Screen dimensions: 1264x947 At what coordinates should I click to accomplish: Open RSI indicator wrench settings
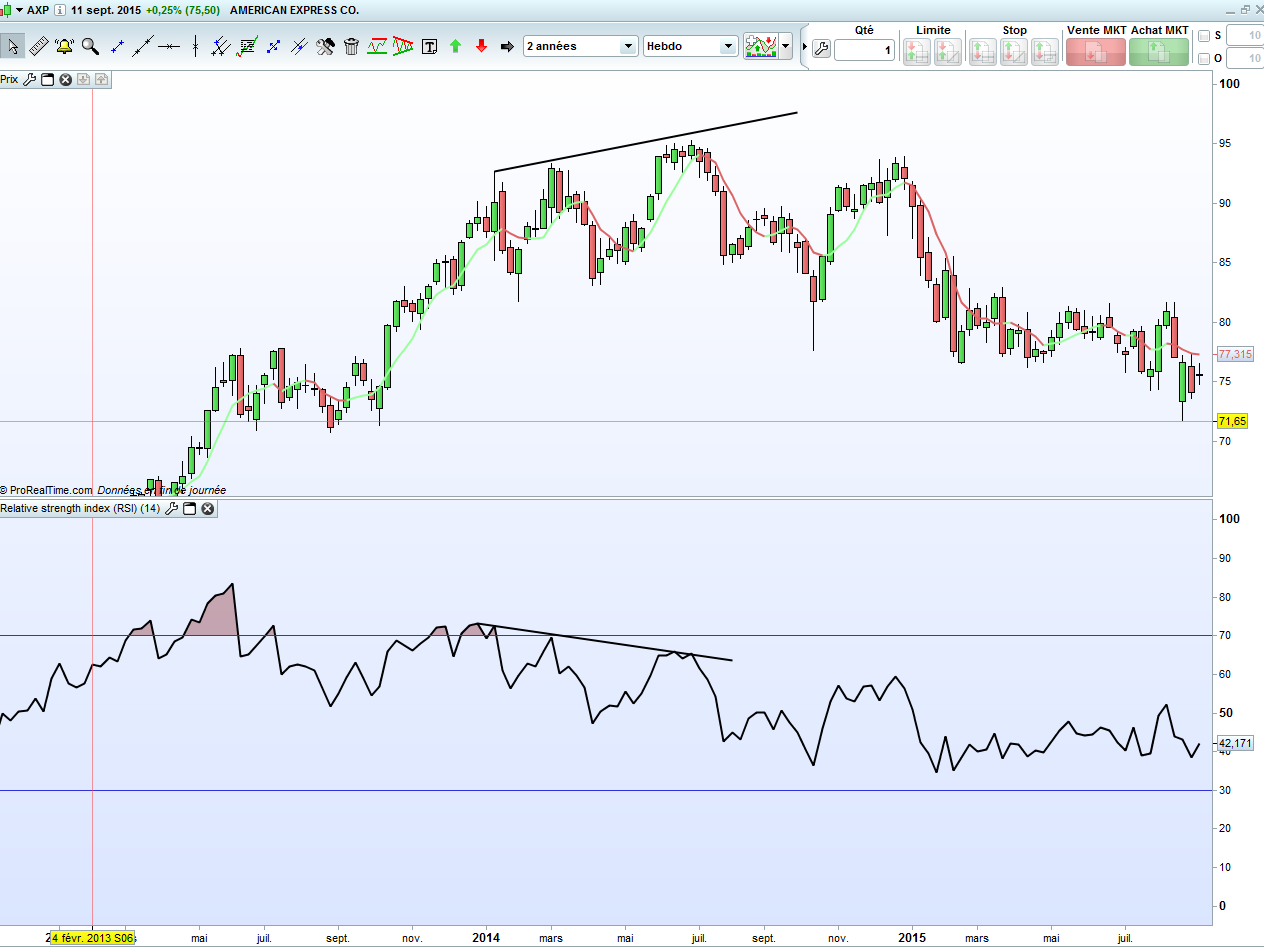(171, 509)
